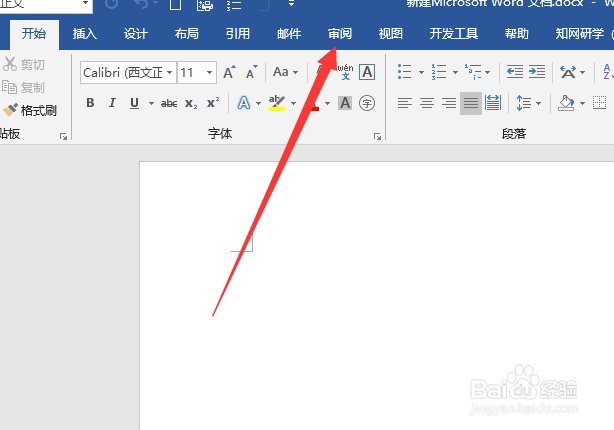The width and height of the screenshot is (614, 430).
Task: Expand the underline style dropdown arrow
Action: point(151,104)
